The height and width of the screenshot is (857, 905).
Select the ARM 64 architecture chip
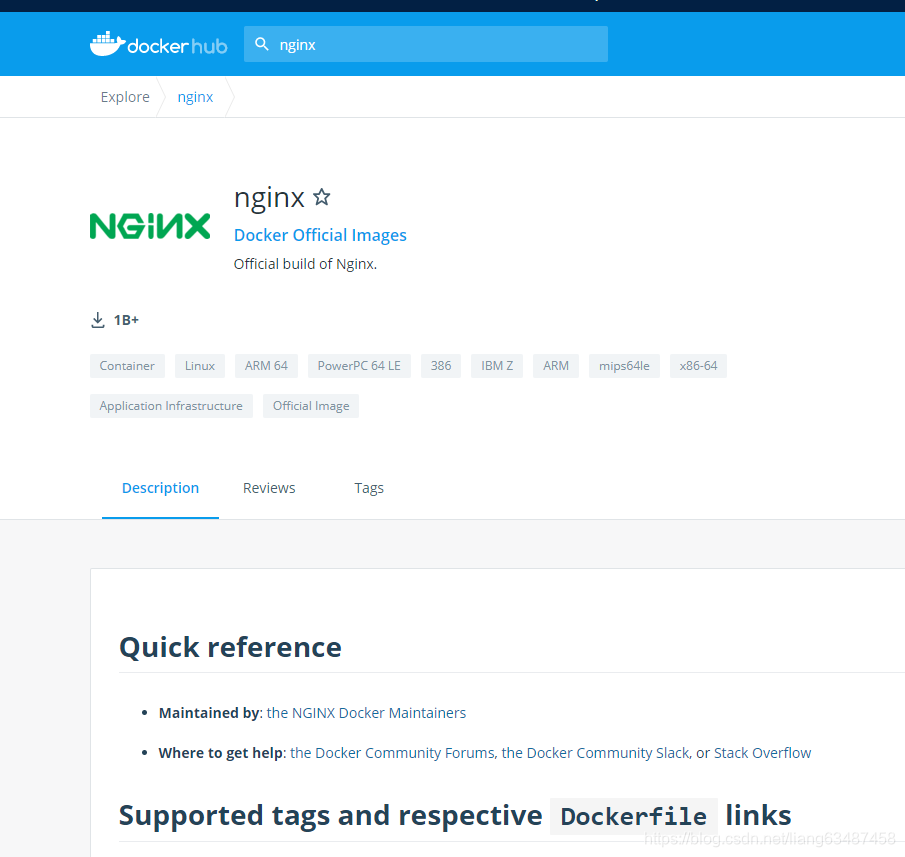[266, 366]
